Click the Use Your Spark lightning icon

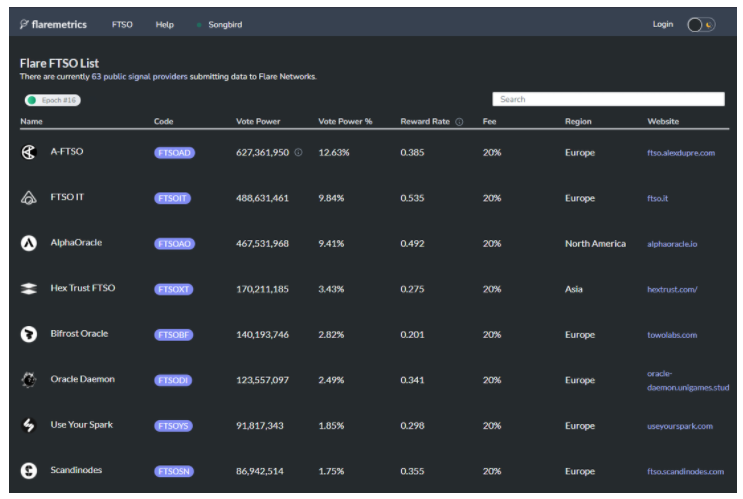point(29,425)
